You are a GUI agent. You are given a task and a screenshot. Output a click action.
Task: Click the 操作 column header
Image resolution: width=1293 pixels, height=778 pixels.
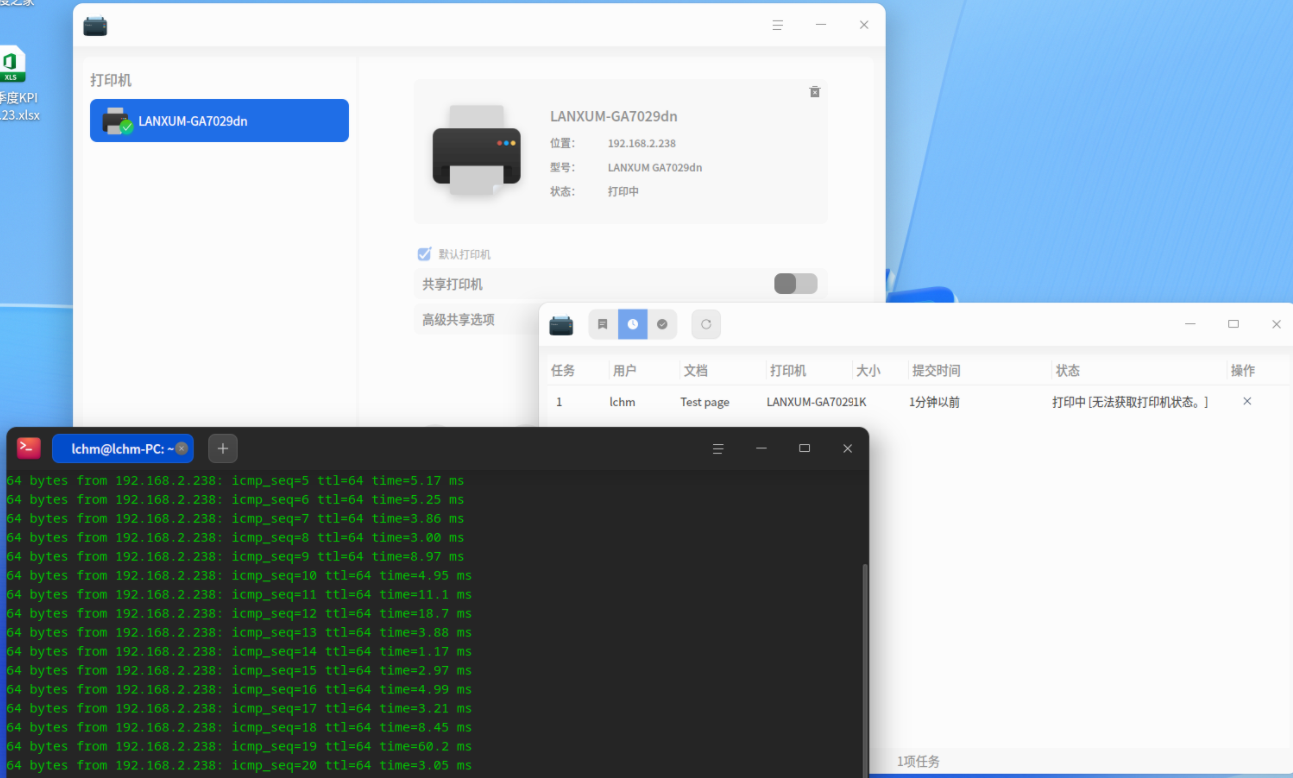pos(1243,370)
